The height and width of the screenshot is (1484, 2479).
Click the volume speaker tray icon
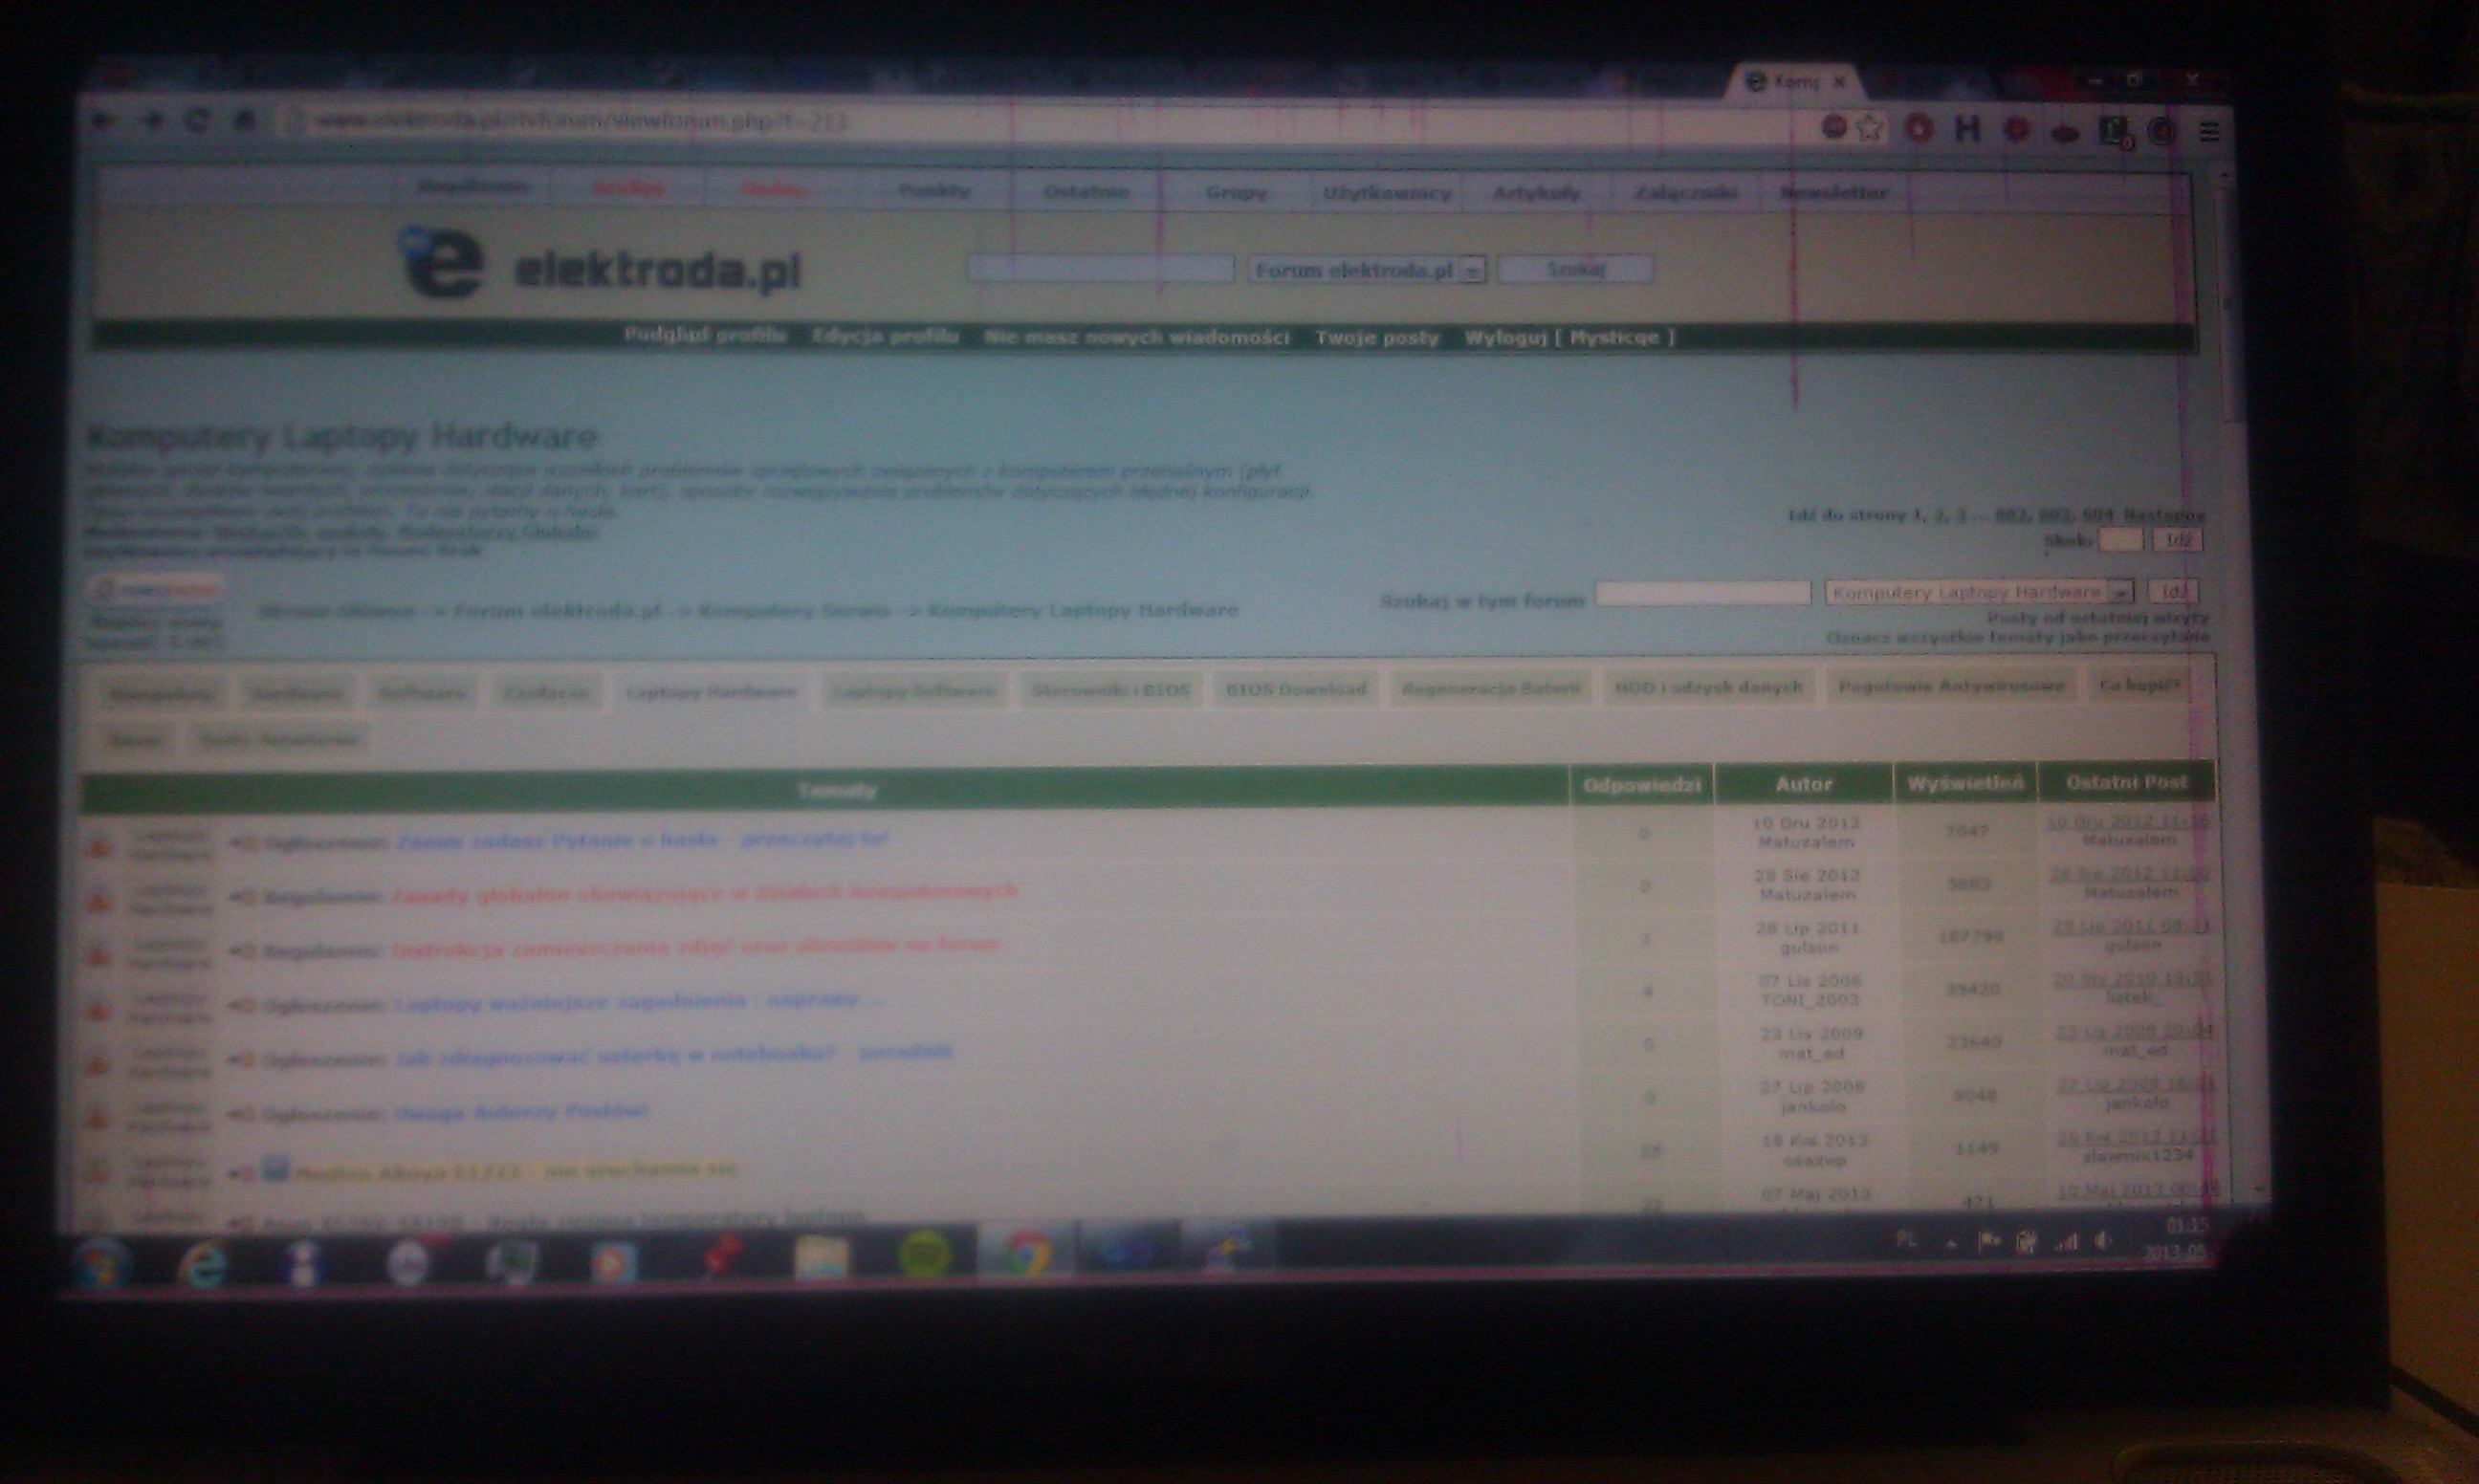pyautogui.click(x=2103, y=1241)
